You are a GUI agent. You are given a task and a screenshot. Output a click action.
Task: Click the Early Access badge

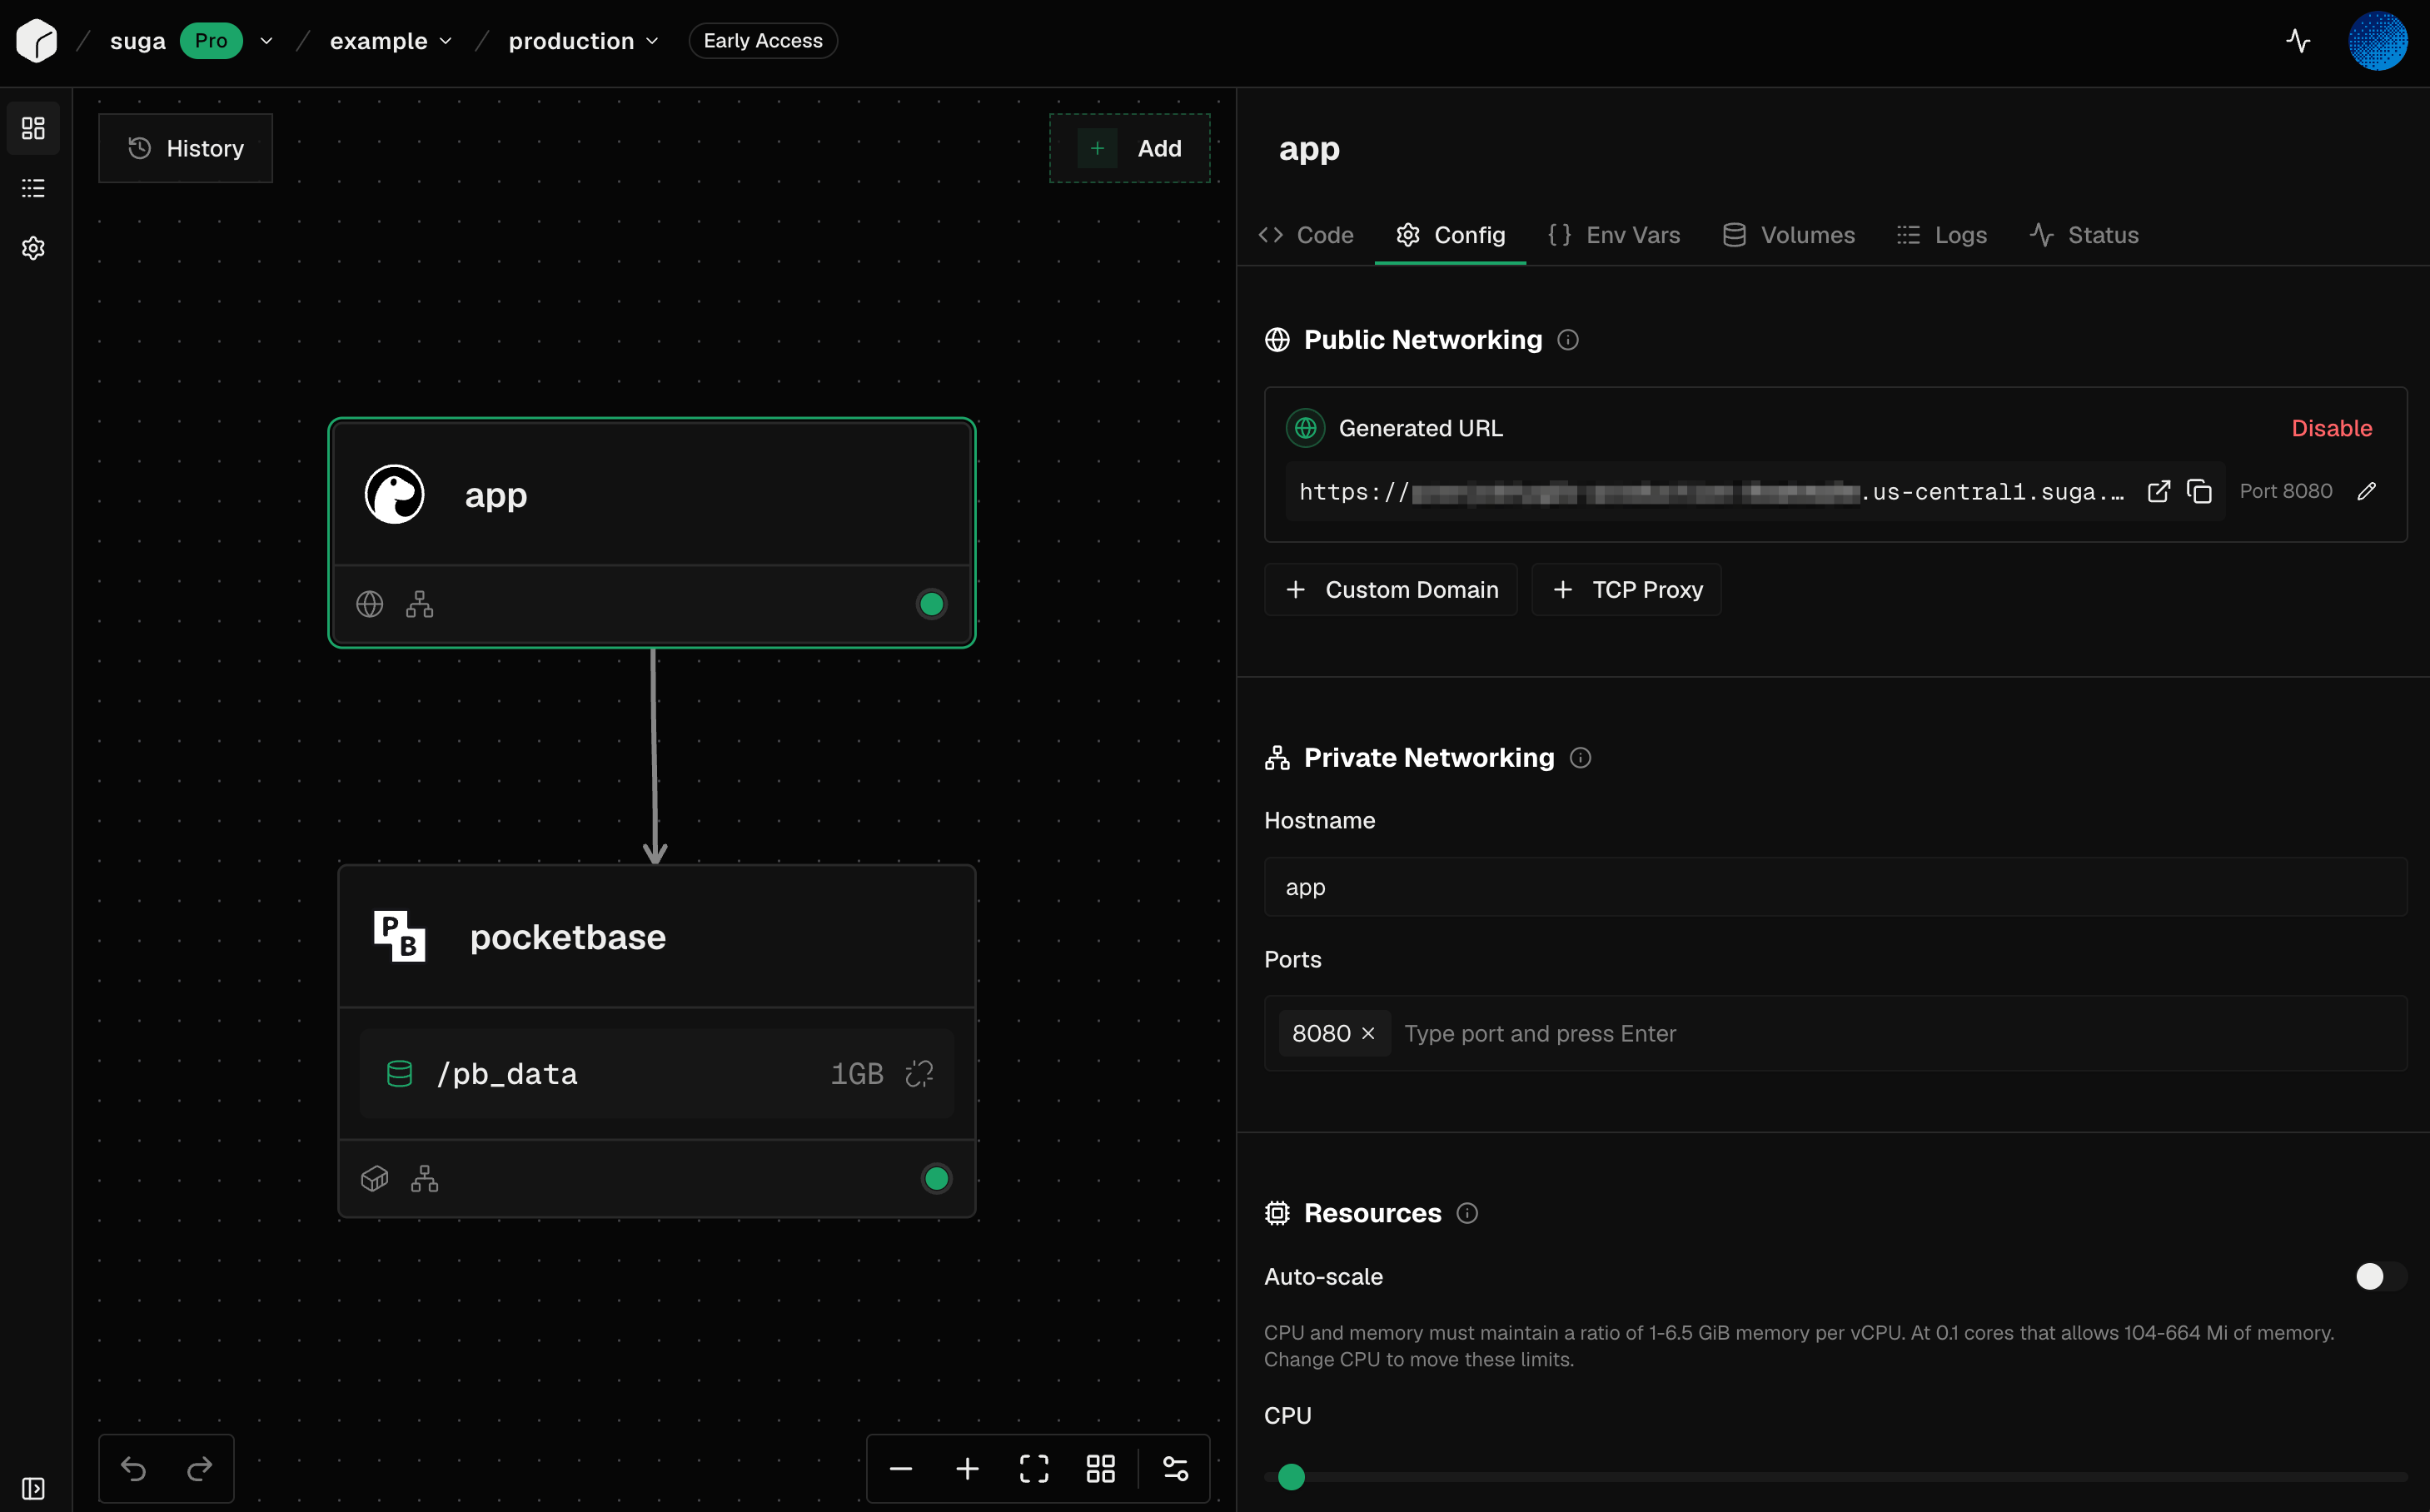(763, 41)
